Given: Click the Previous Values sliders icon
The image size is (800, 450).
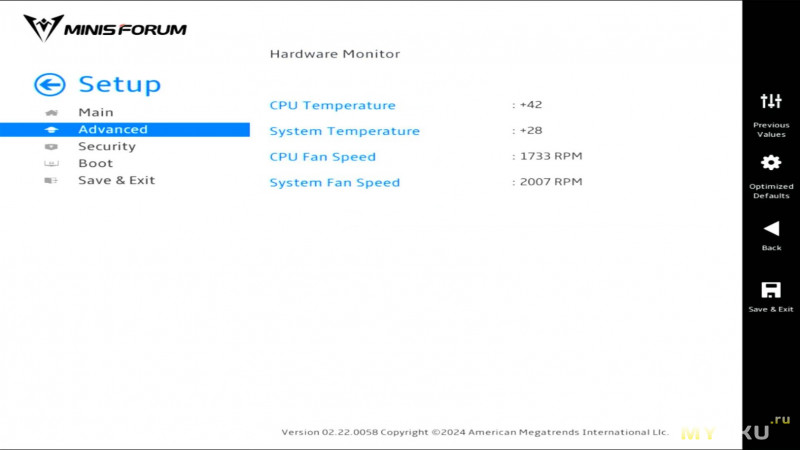Looking at the screenshot, I should [771, 101].
